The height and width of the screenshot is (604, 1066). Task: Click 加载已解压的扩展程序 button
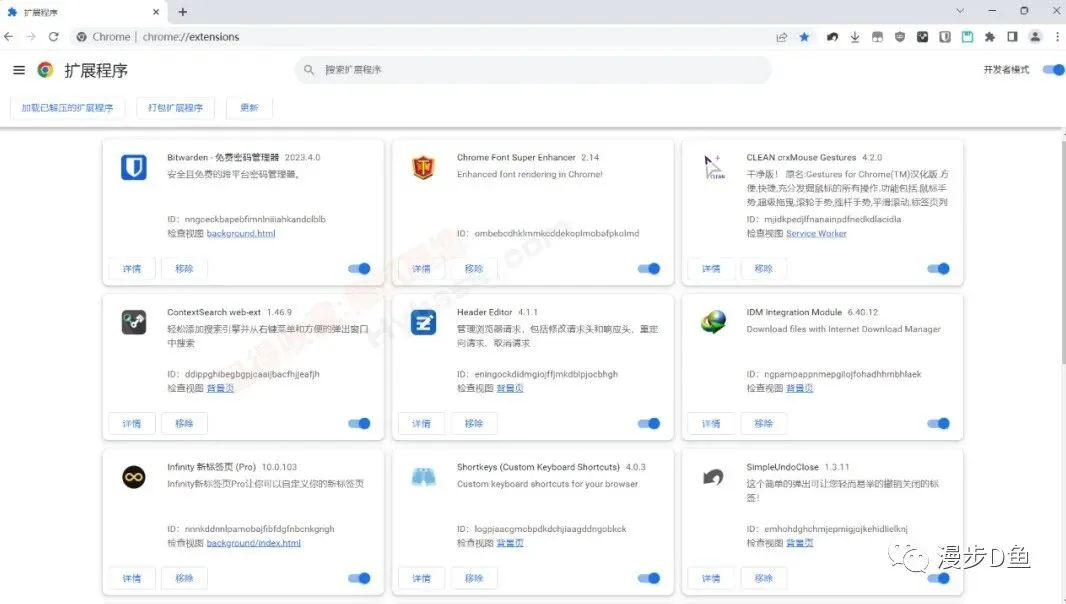tap(67, 107)
